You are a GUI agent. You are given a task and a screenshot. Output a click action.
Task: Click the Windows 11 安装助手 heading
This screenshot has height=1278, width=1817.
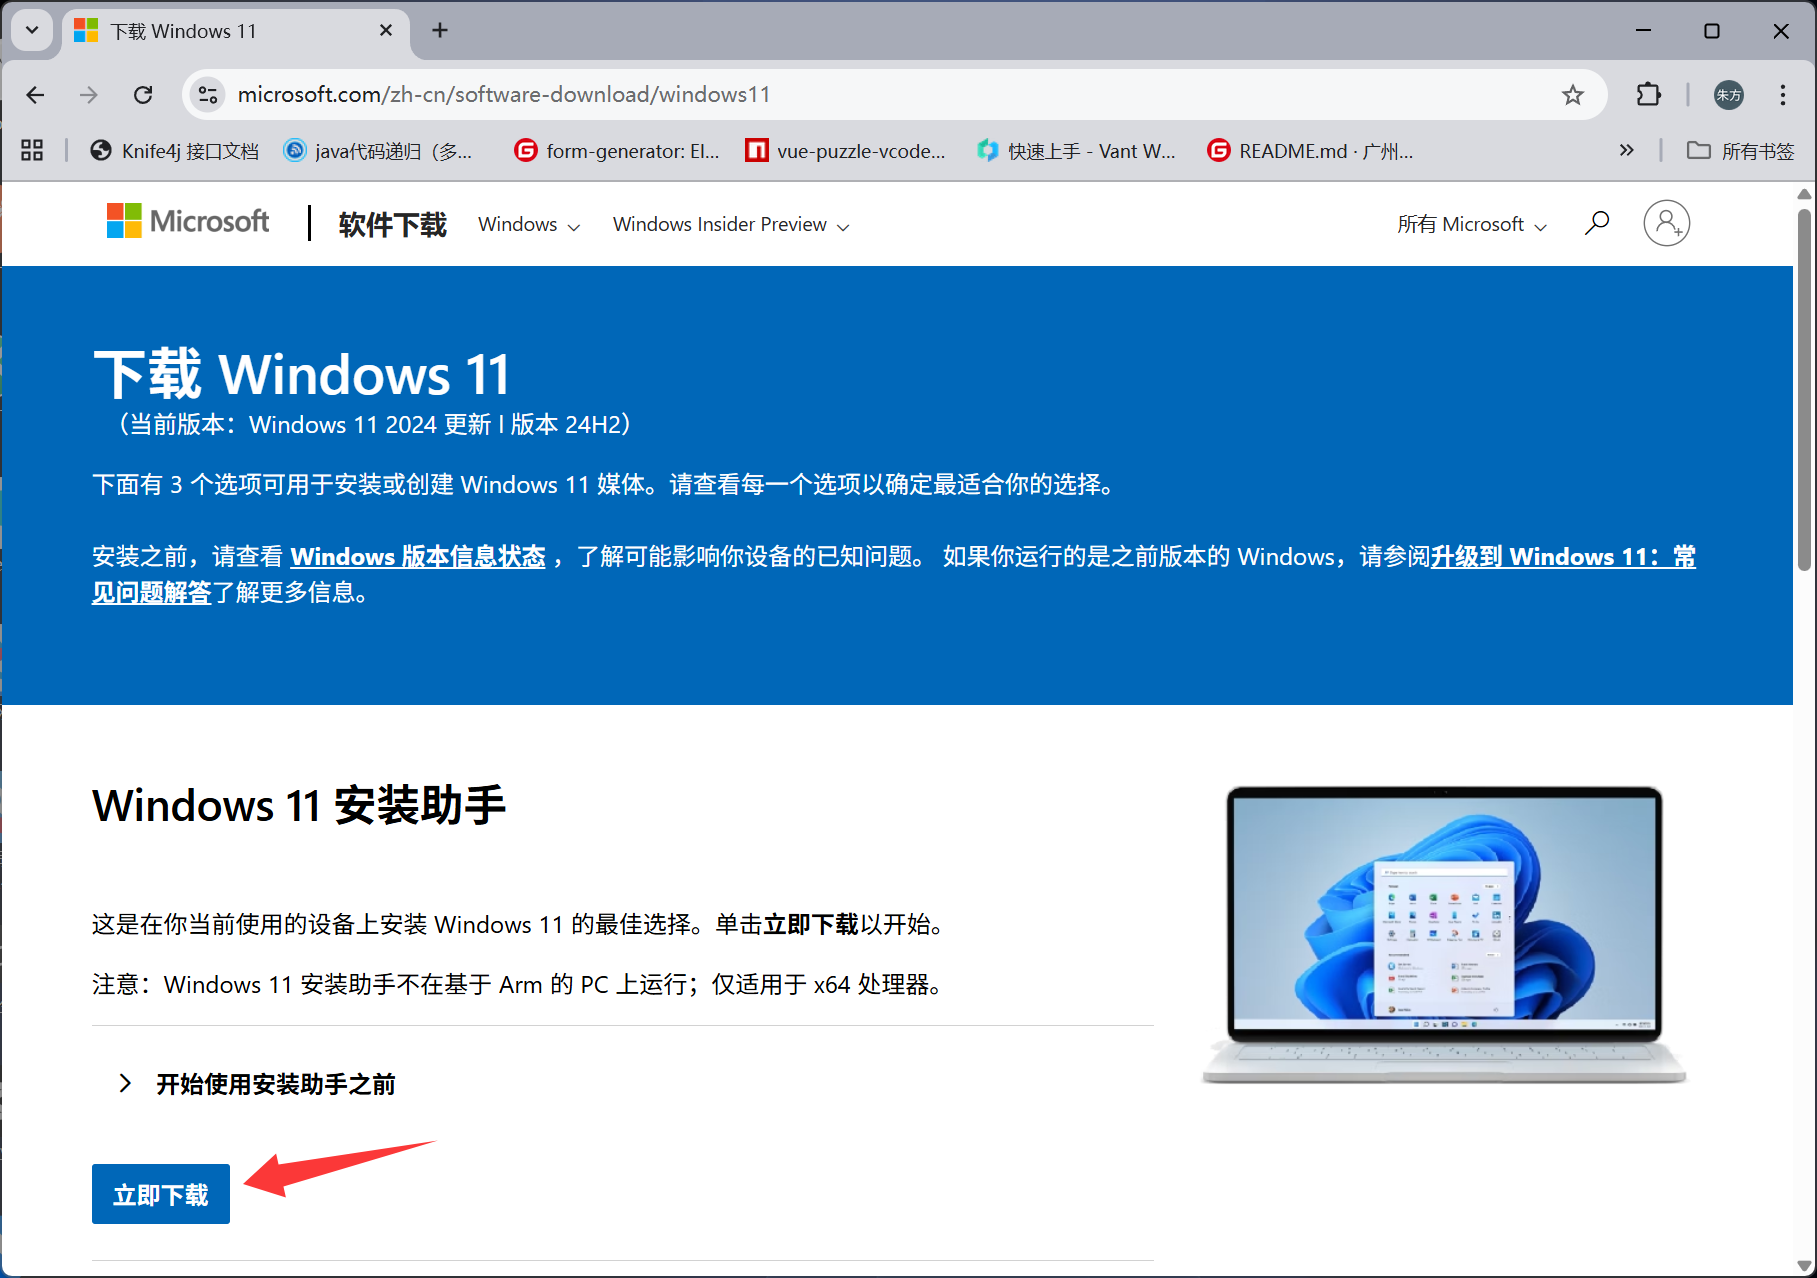[x=299, y=805]
